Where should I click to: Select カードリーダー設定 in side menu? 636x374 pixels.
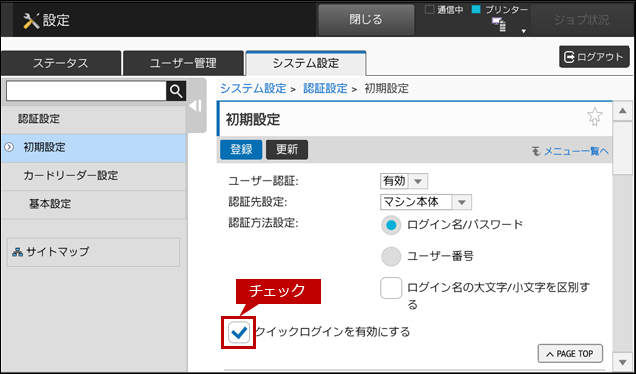pos(93,176)
